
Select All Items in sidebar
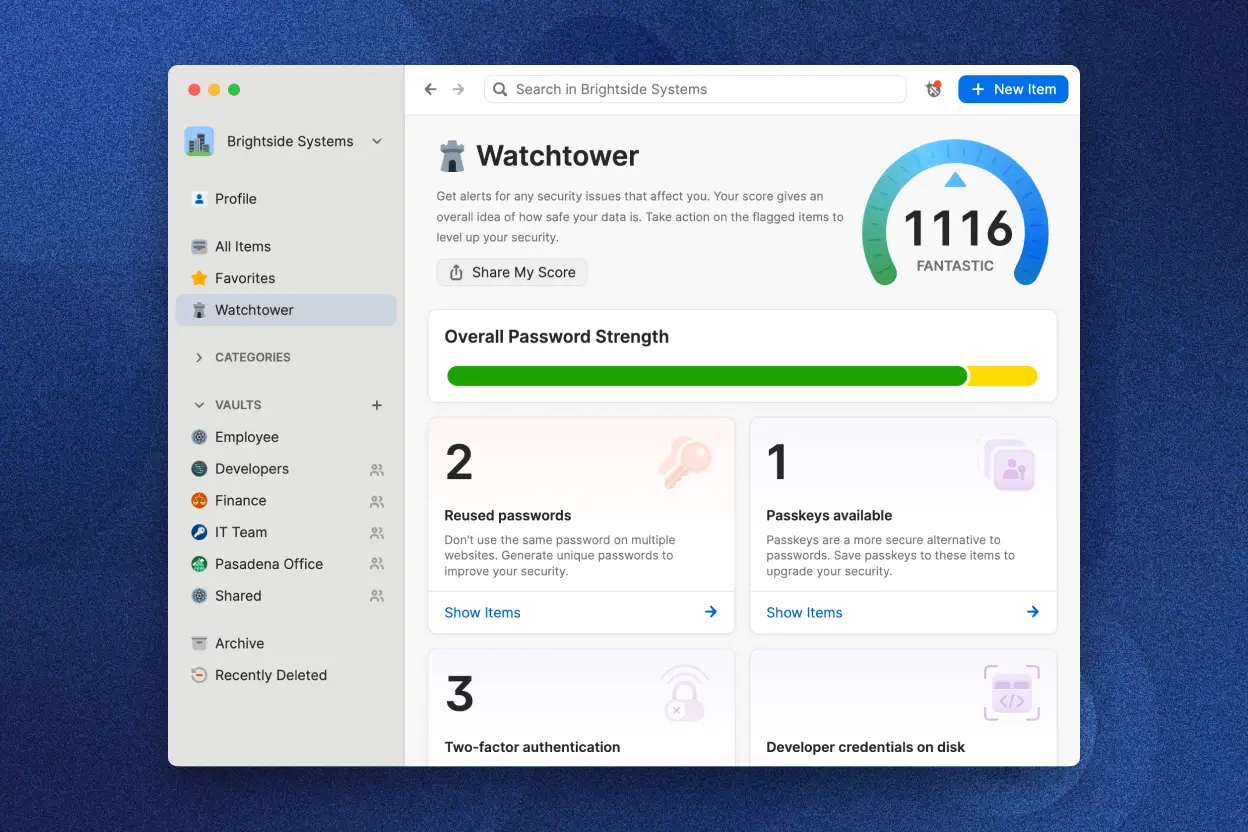click(x=286, y=246)
